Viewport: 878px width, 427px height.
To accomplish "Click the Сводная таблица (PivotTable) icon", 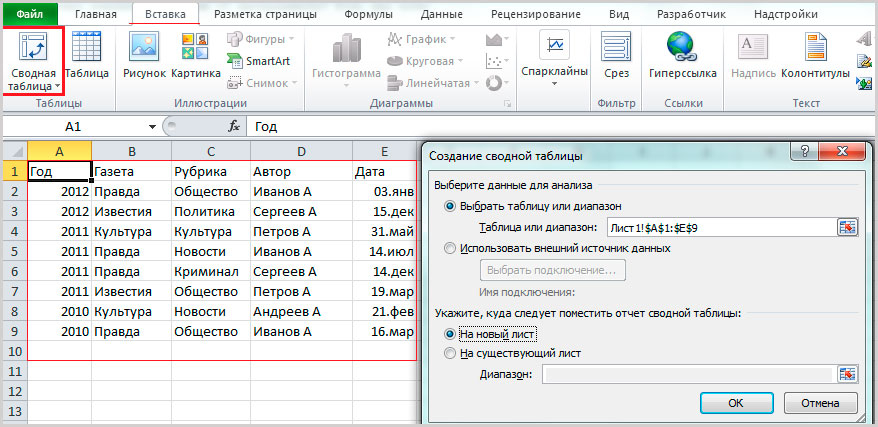I will pyautogui.click(x=33, y=46).
